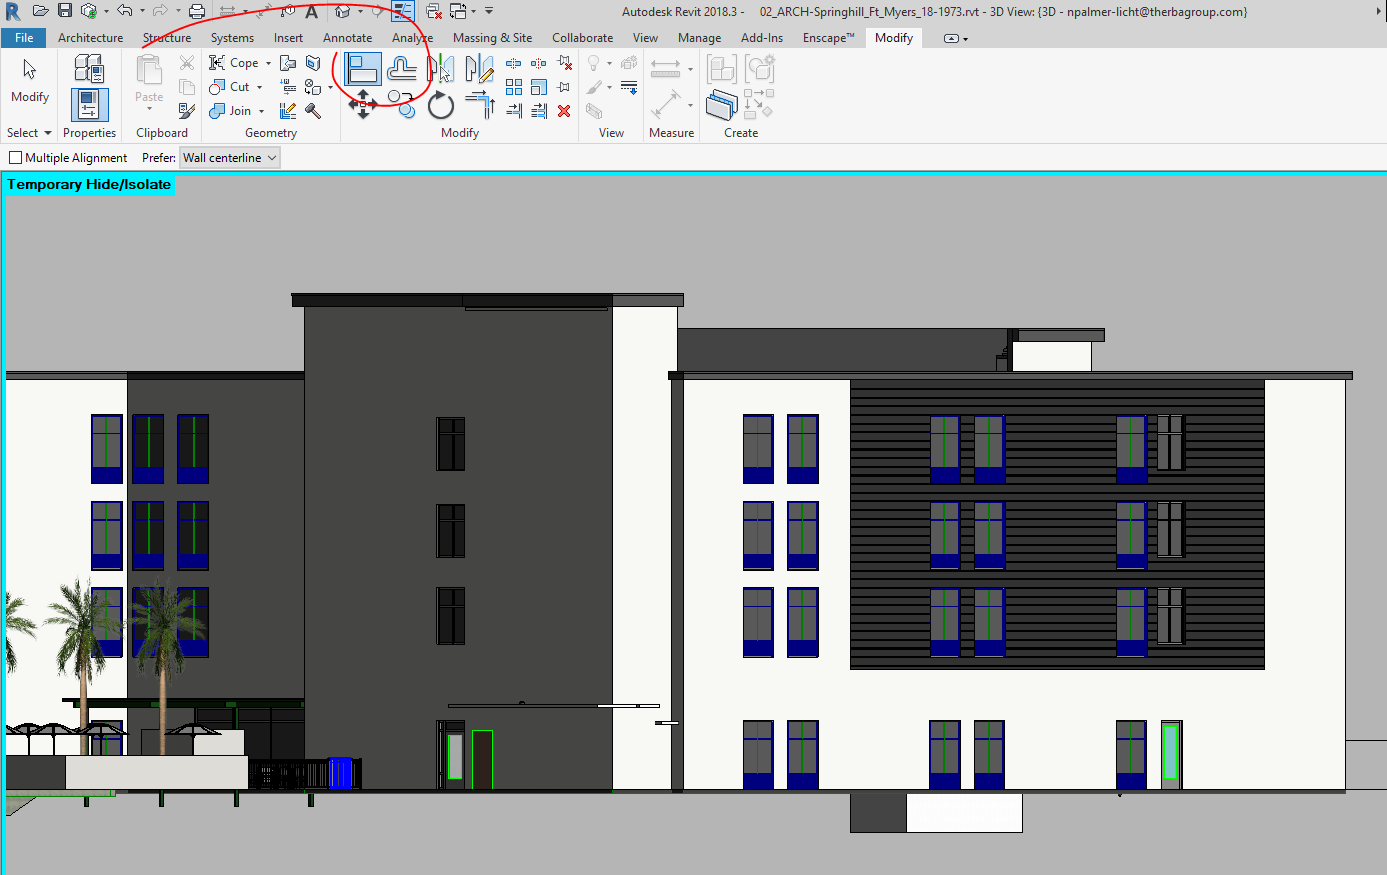1387x875 pixels.
Task: Open Type Properties icon
Action: point(89,68)
